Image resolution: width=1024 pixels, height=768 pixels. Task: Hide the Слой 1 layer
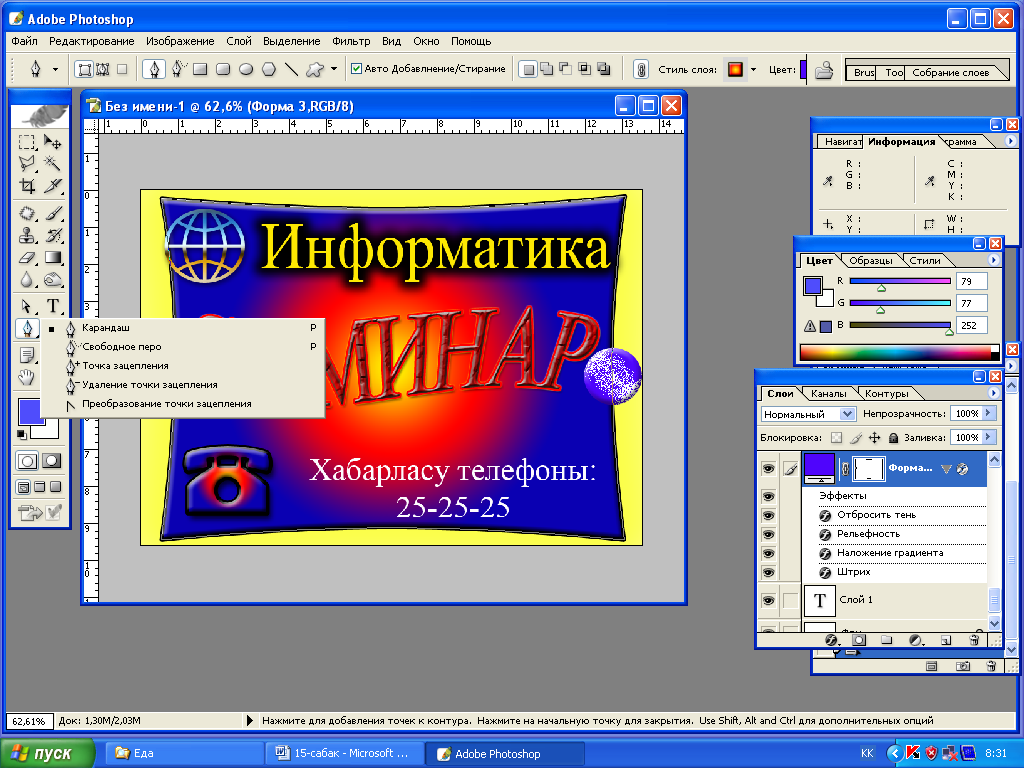pos(769,600)
